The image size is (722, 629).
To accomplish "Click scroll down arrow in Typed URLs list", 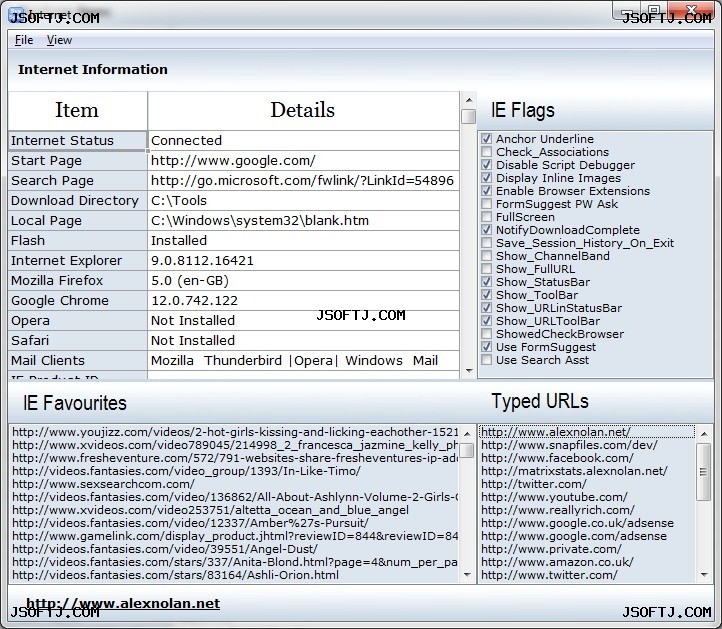I will click(x=704, y=575).
